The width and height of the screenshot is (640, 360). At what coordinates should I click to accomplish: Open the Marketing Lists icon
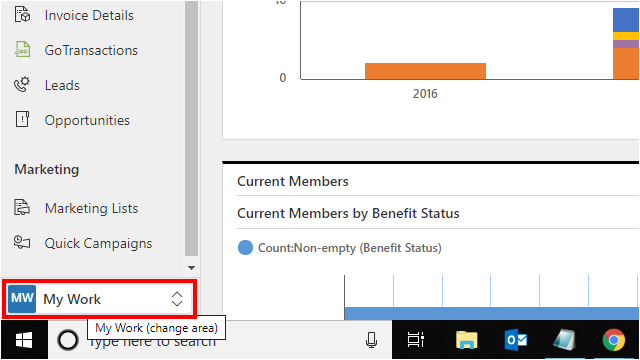point(22,207)
